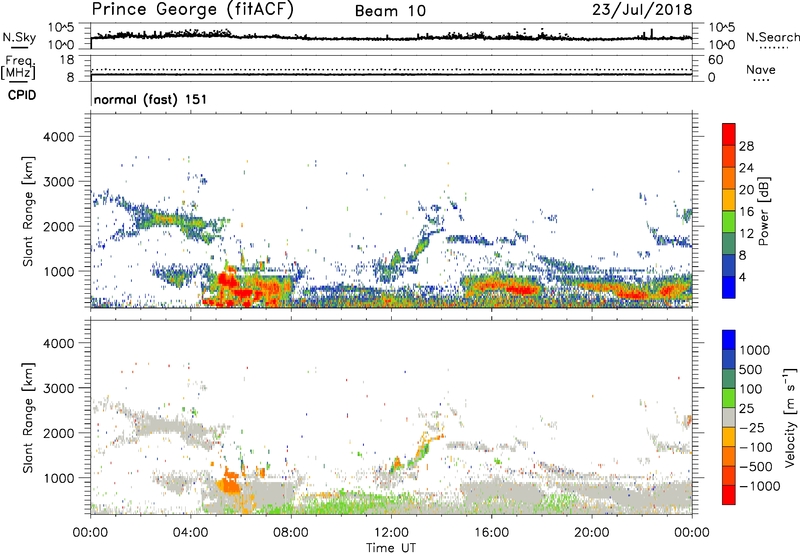Select the light green segment of the power colorbar
Screen dimensions: 800x554
coord(729,221)
